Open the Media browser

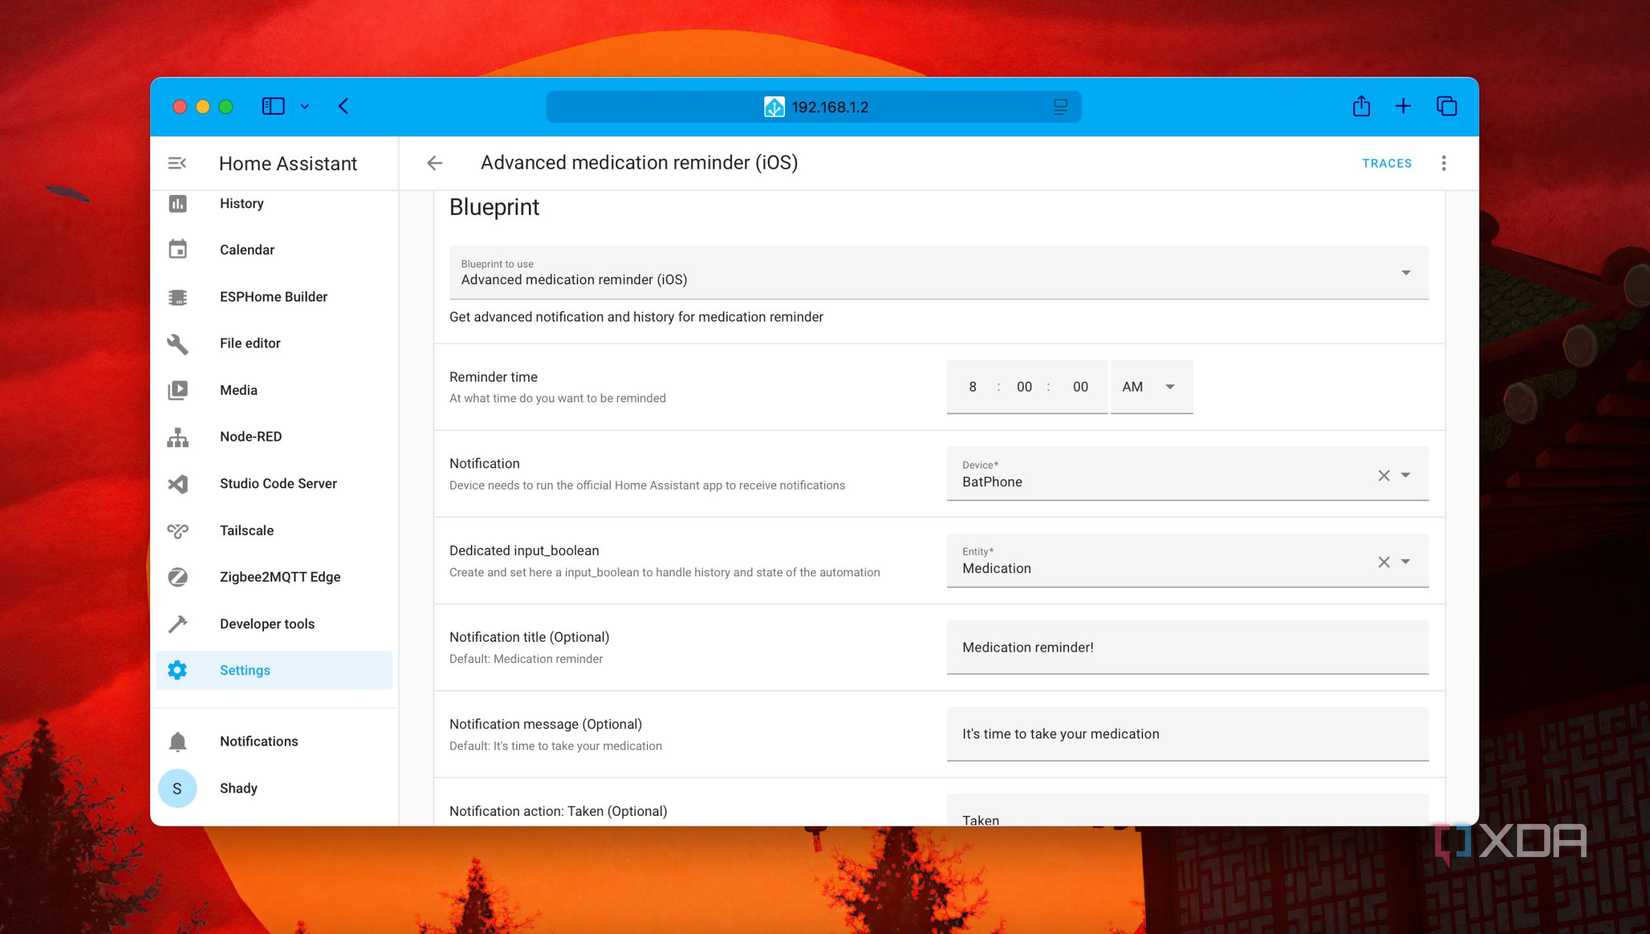[x=238, y=390]
